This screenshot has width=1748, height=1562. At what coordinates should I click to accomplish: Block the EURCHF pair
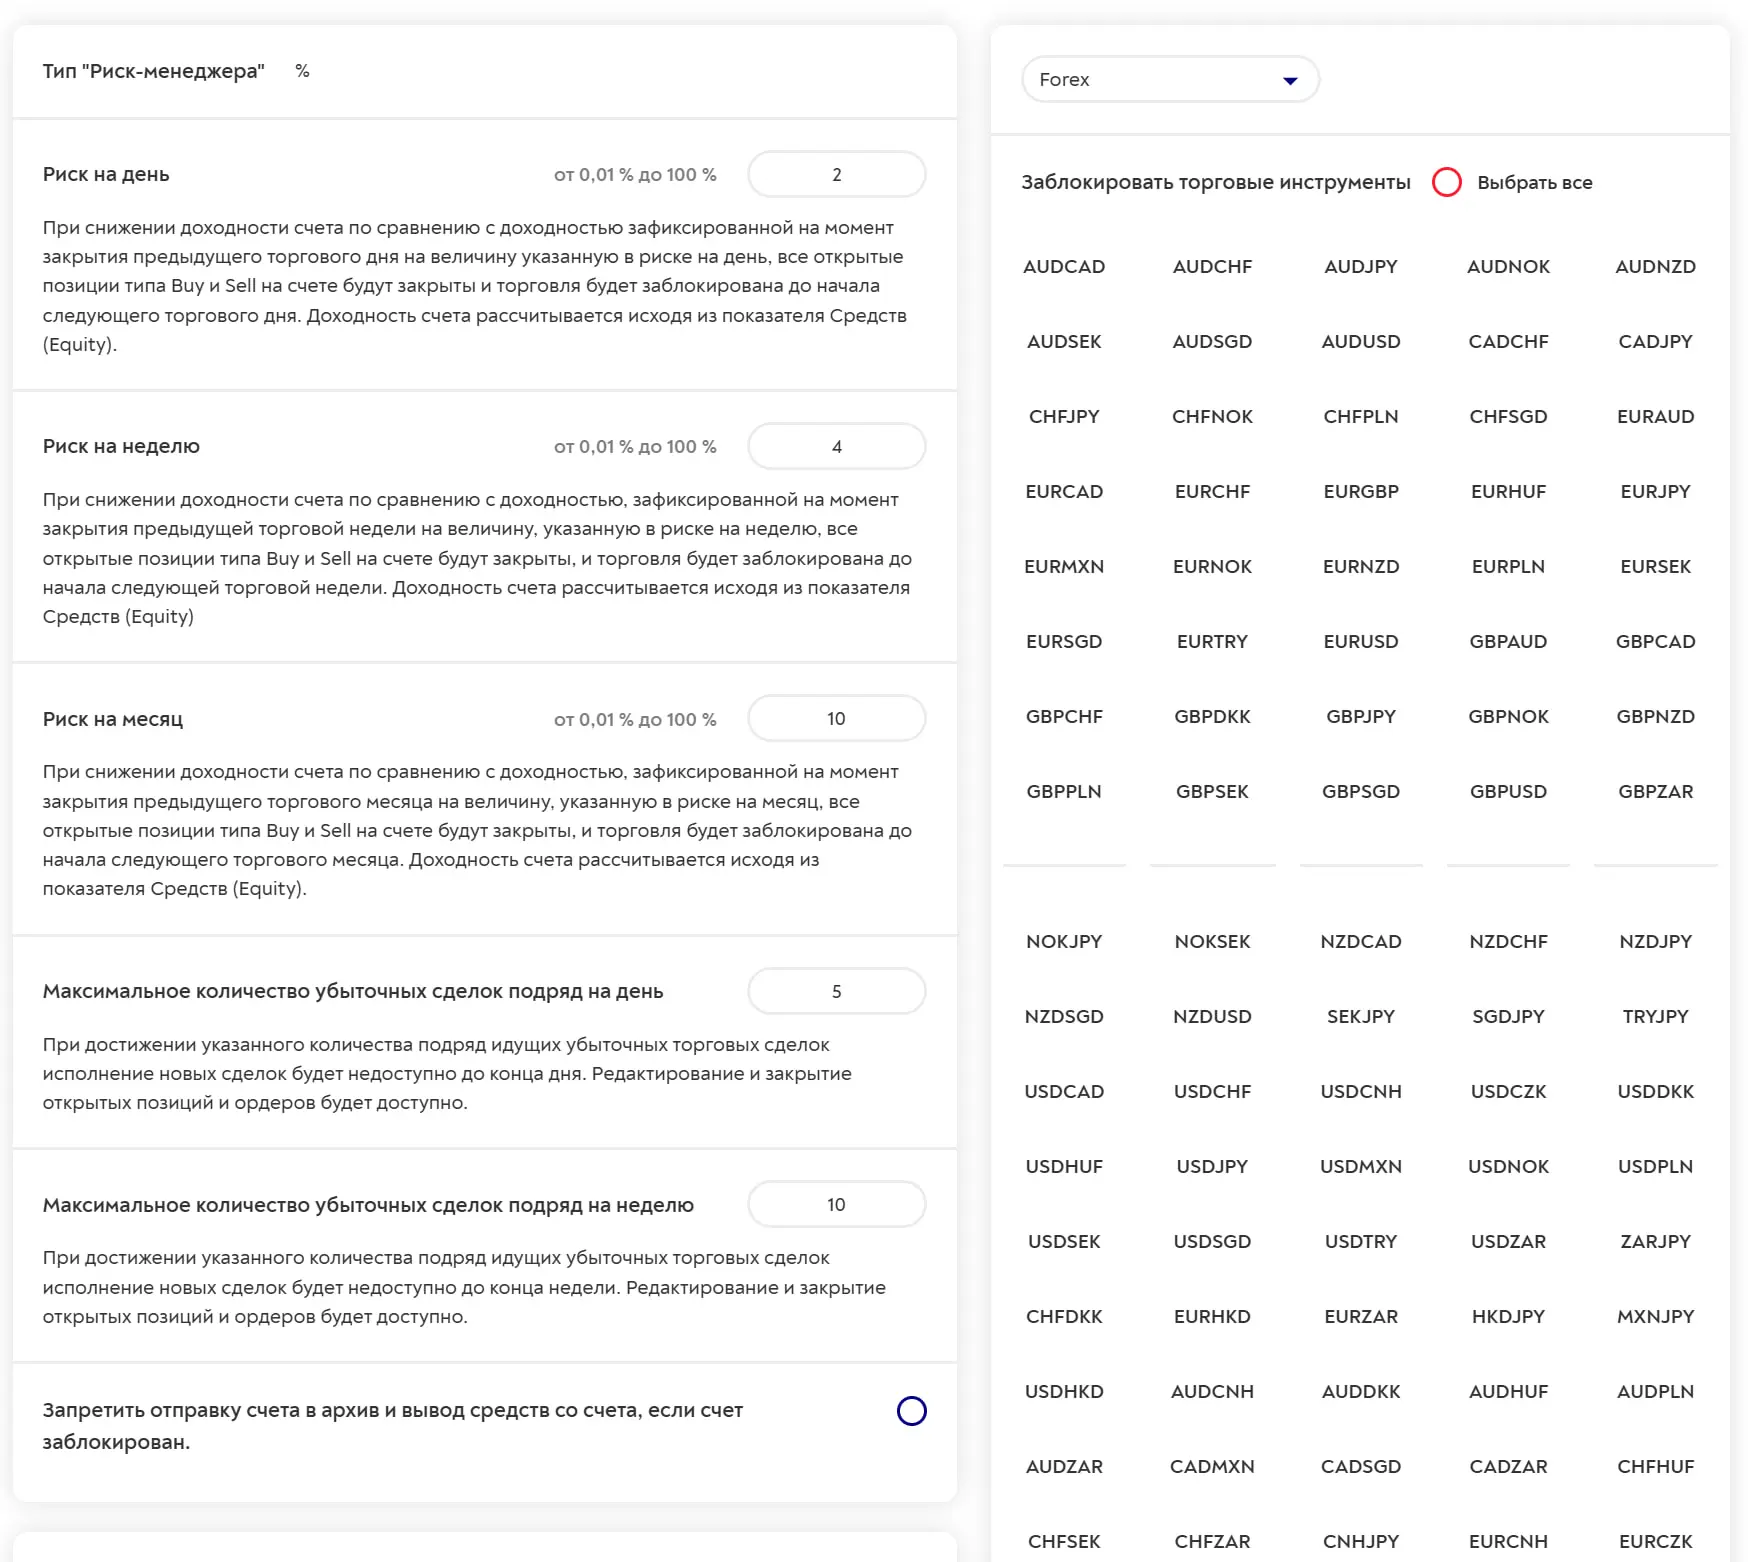click(x=1212, y=491)
